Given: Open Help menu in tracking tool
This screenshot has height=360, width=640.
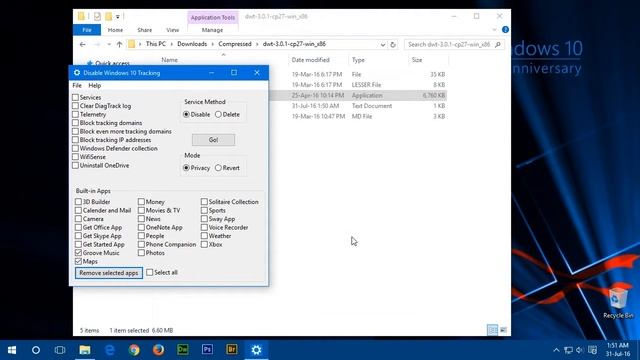Looking at the screenshot, I should point(95,86).
